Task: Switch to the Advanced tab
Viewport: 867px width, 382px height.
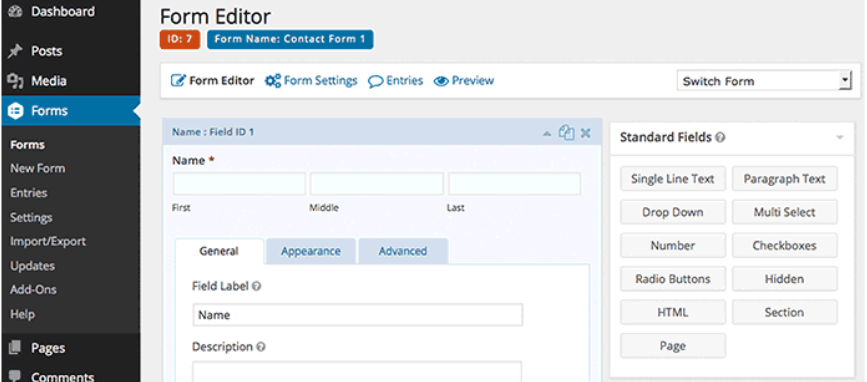Action: click(x=403, y=251)
